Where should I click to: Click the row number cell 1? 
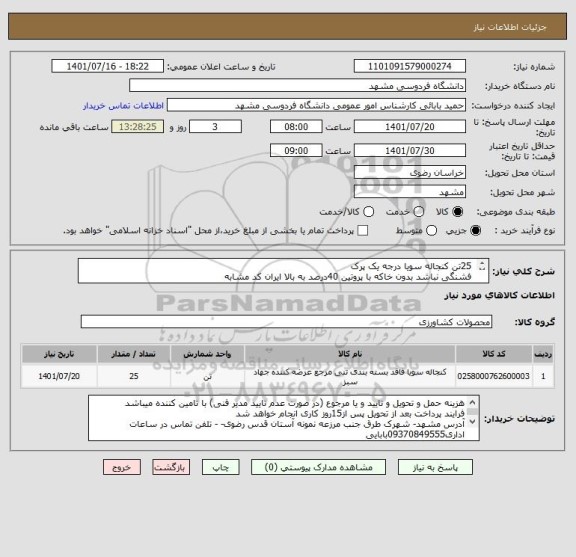[543, 376]
